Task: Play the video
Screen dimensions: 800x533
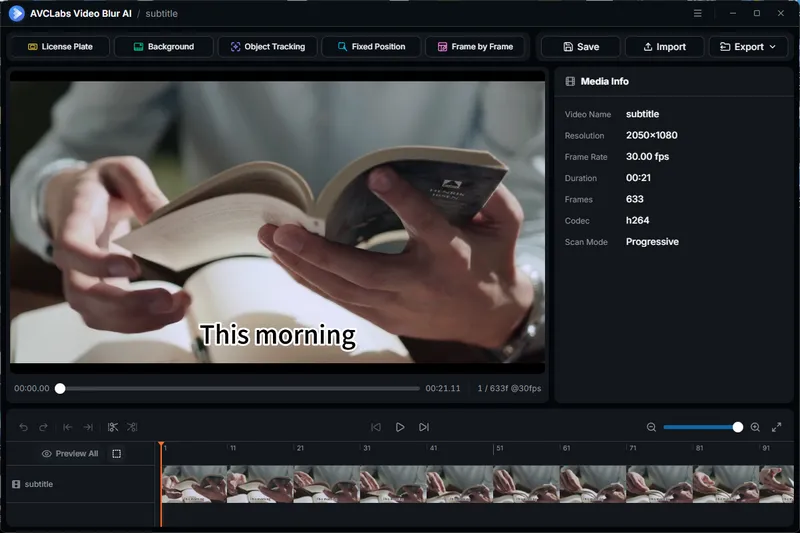Action: [400, 427]
